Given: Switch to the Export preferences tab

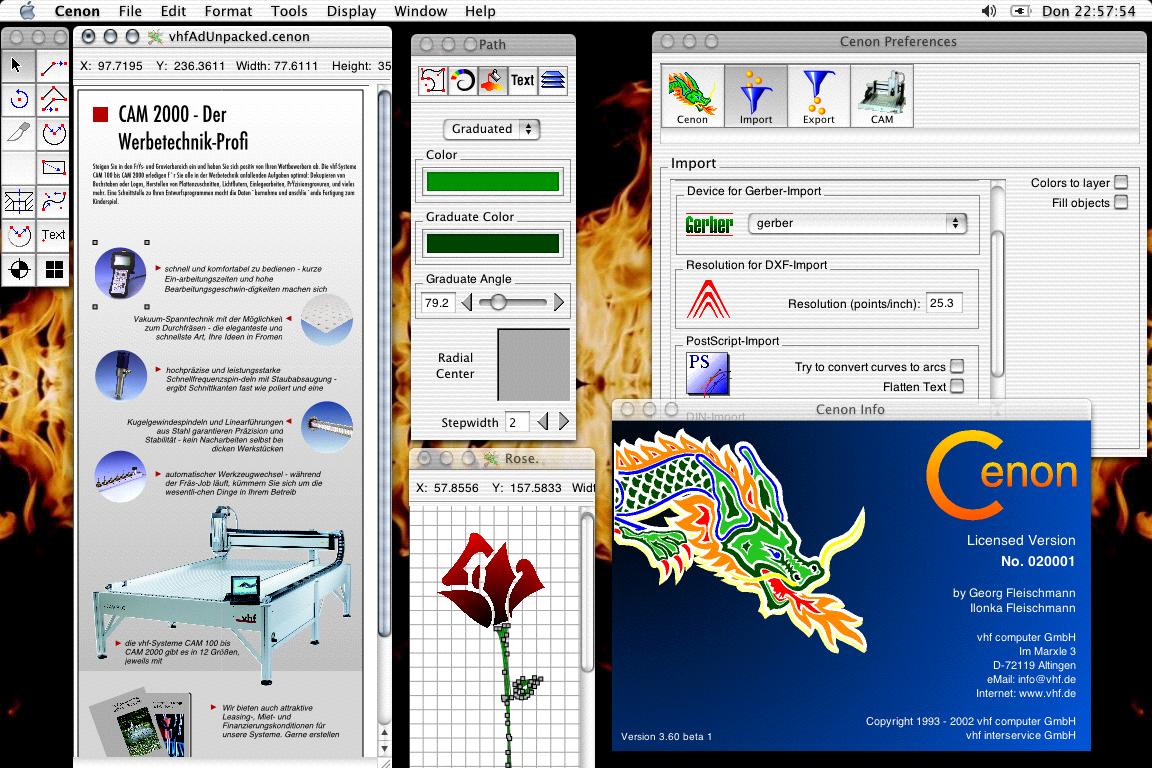Looking at the screenshot, I should [818, 97].
